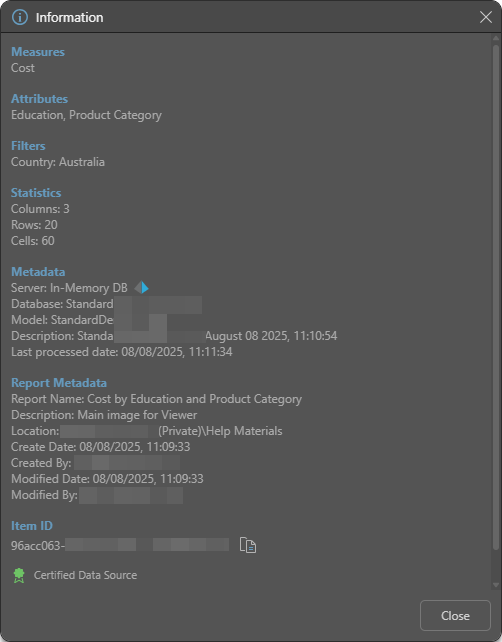Screen dimensions: 502x642
Task: Click the Report Name text line
Action: [156, 399]
